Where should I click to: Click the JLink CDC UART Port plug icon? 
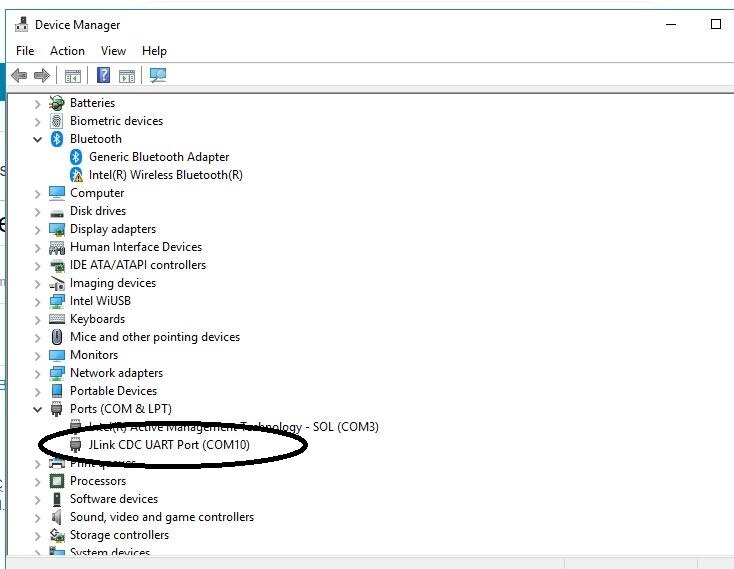[75, 445]
